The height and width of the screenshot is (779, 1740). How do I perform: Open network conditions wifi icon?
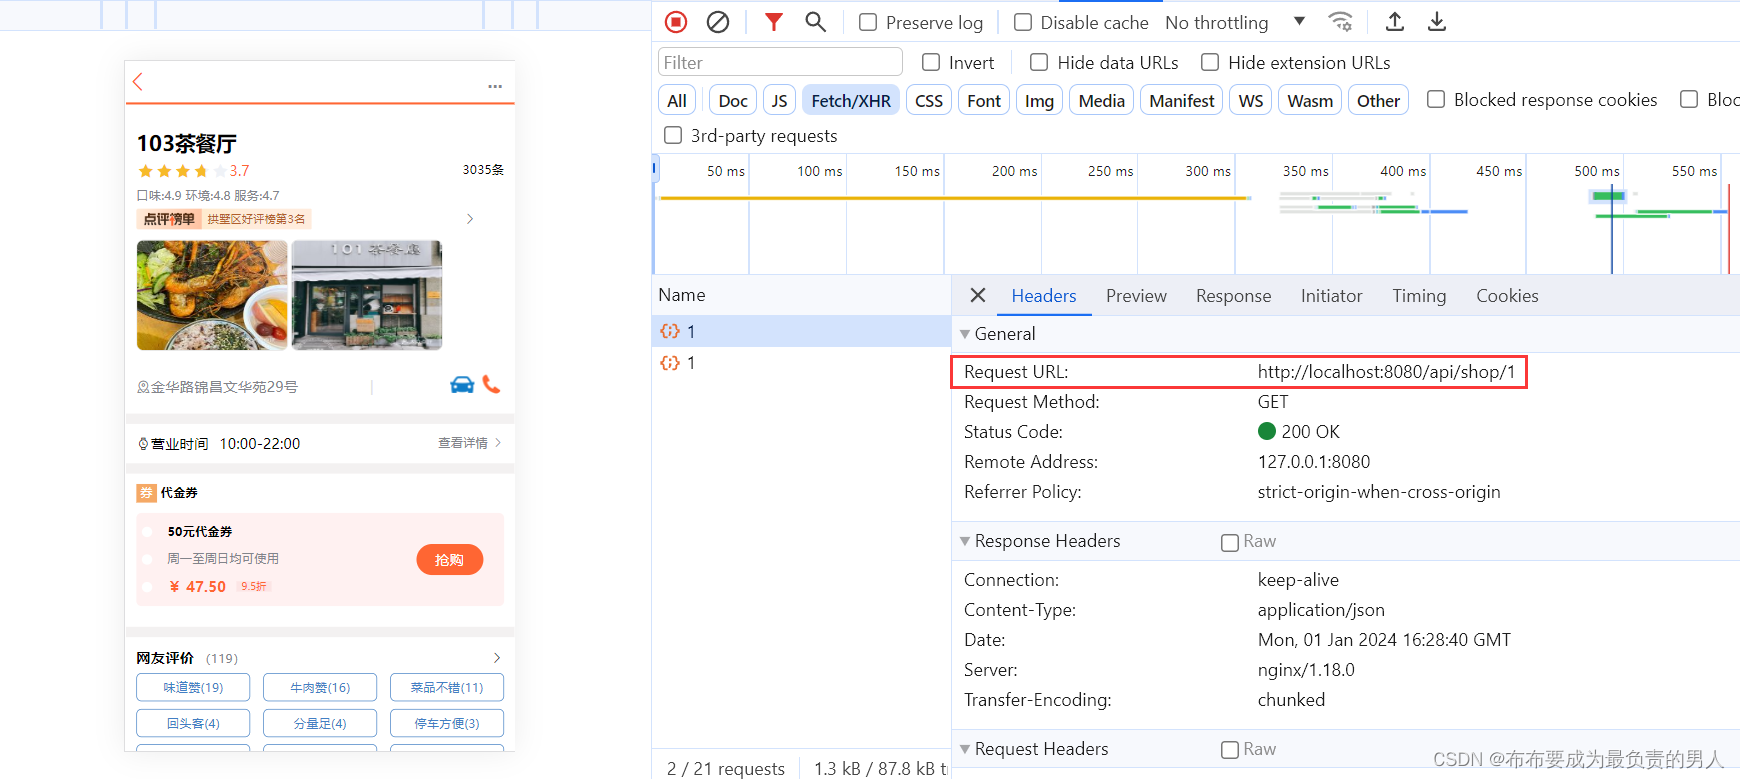click(x=1340, y=22)
